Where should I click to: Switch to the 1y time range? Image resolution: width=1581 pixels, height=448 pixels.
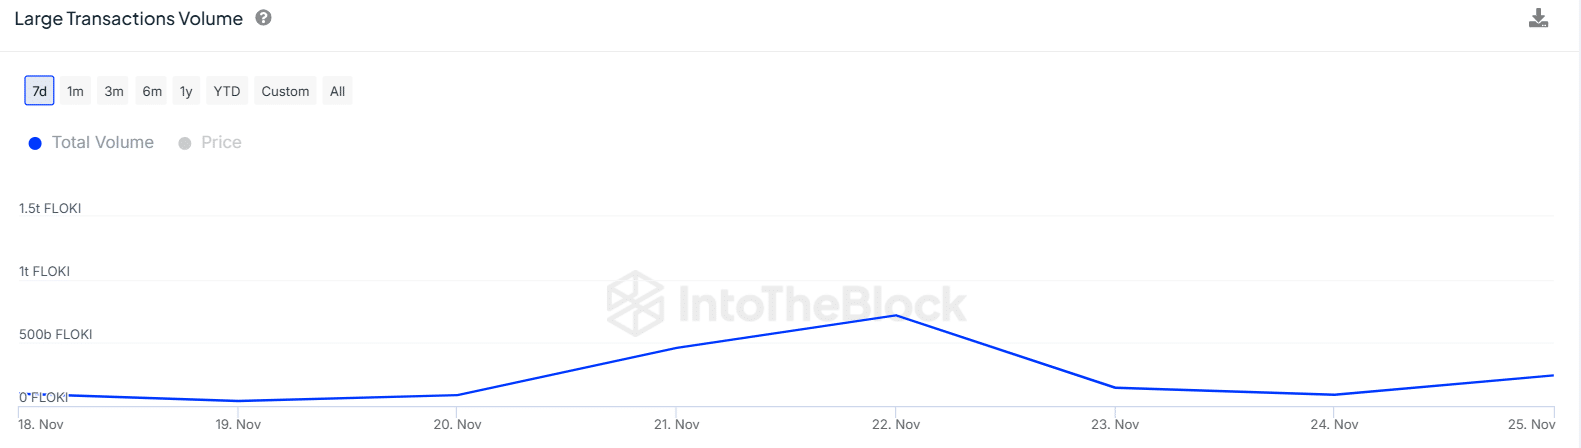click(x=186, y=91)
